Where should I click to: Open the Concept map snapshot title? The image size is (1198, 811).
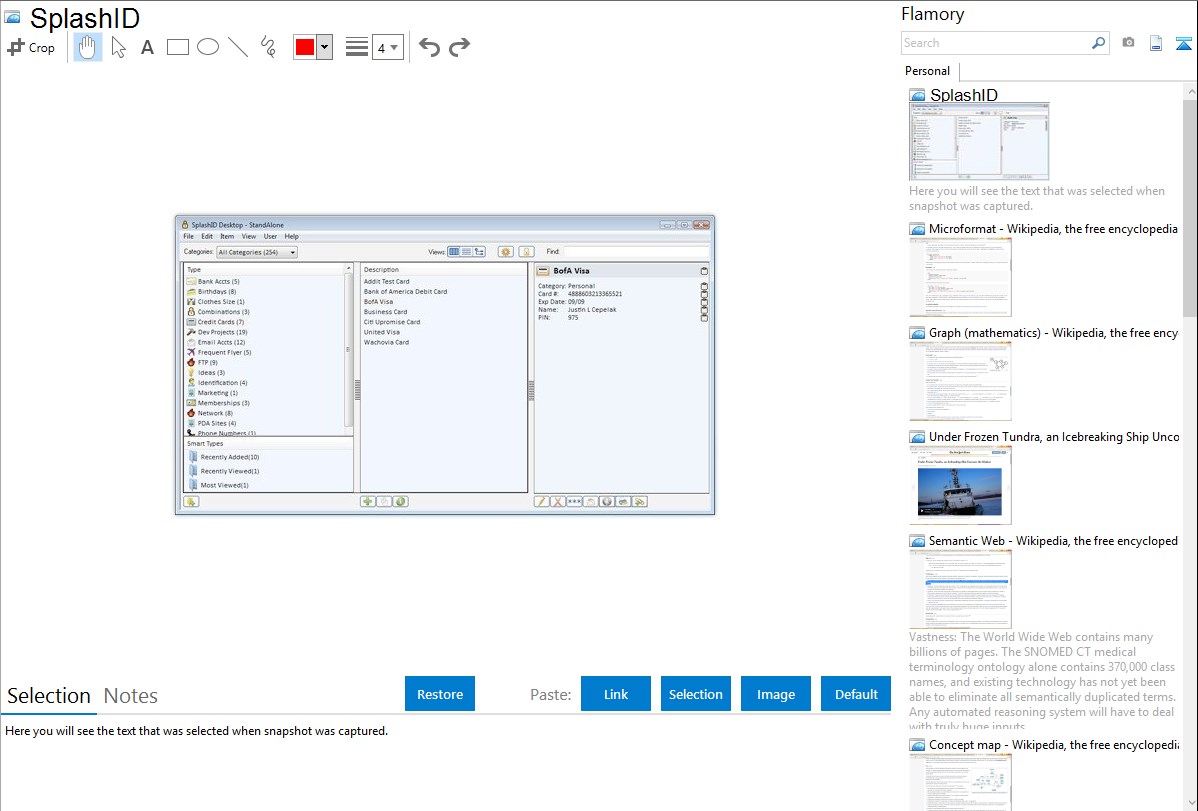coord(1054,744)
